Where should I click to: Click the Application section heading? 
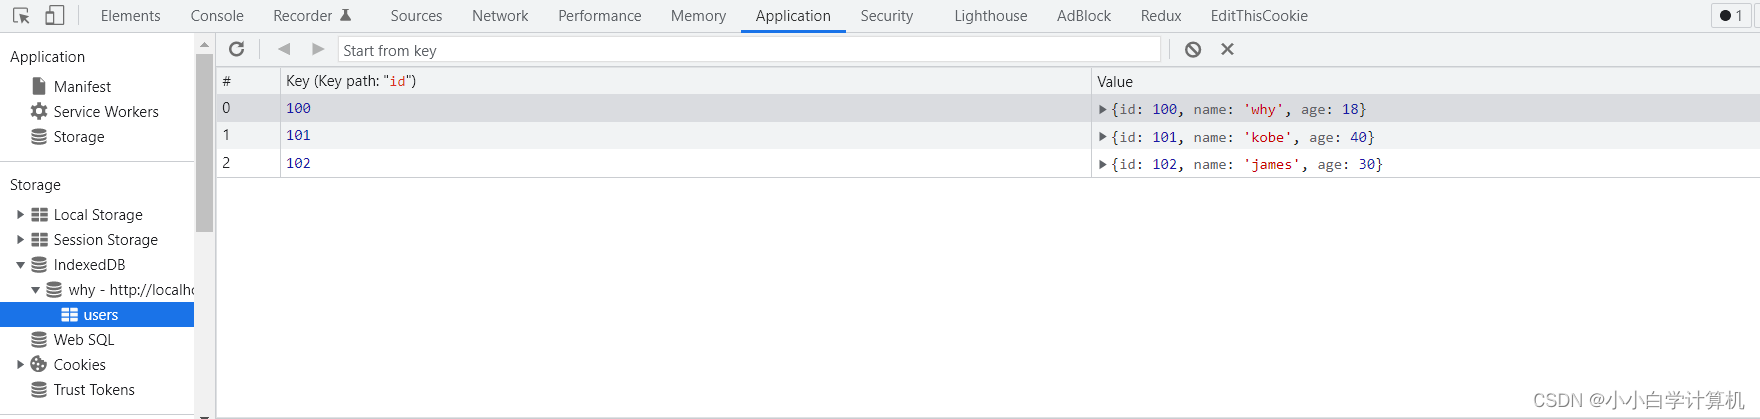coord(47,57)
